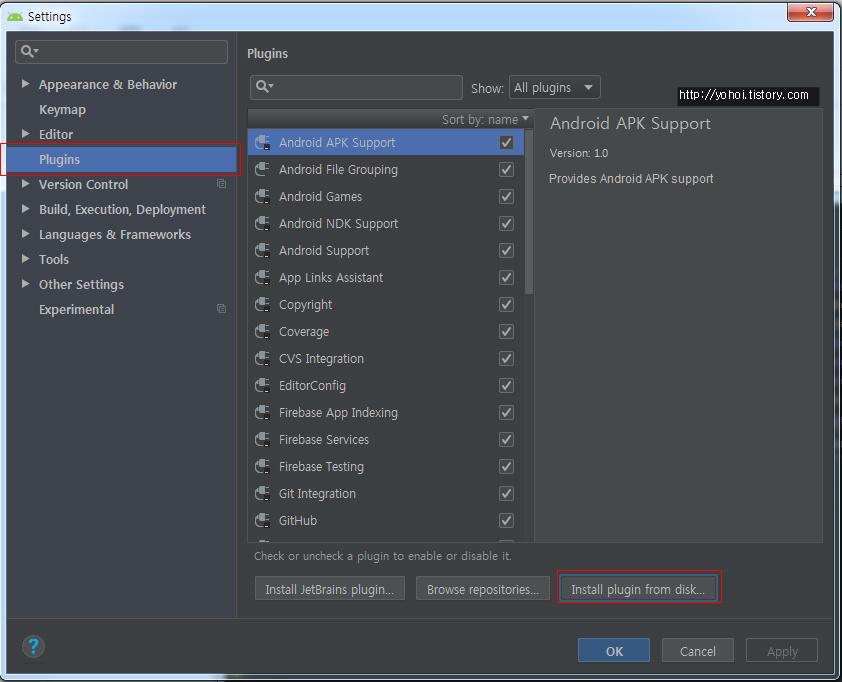Select the CVS Integration plugin row

(386, 359)
